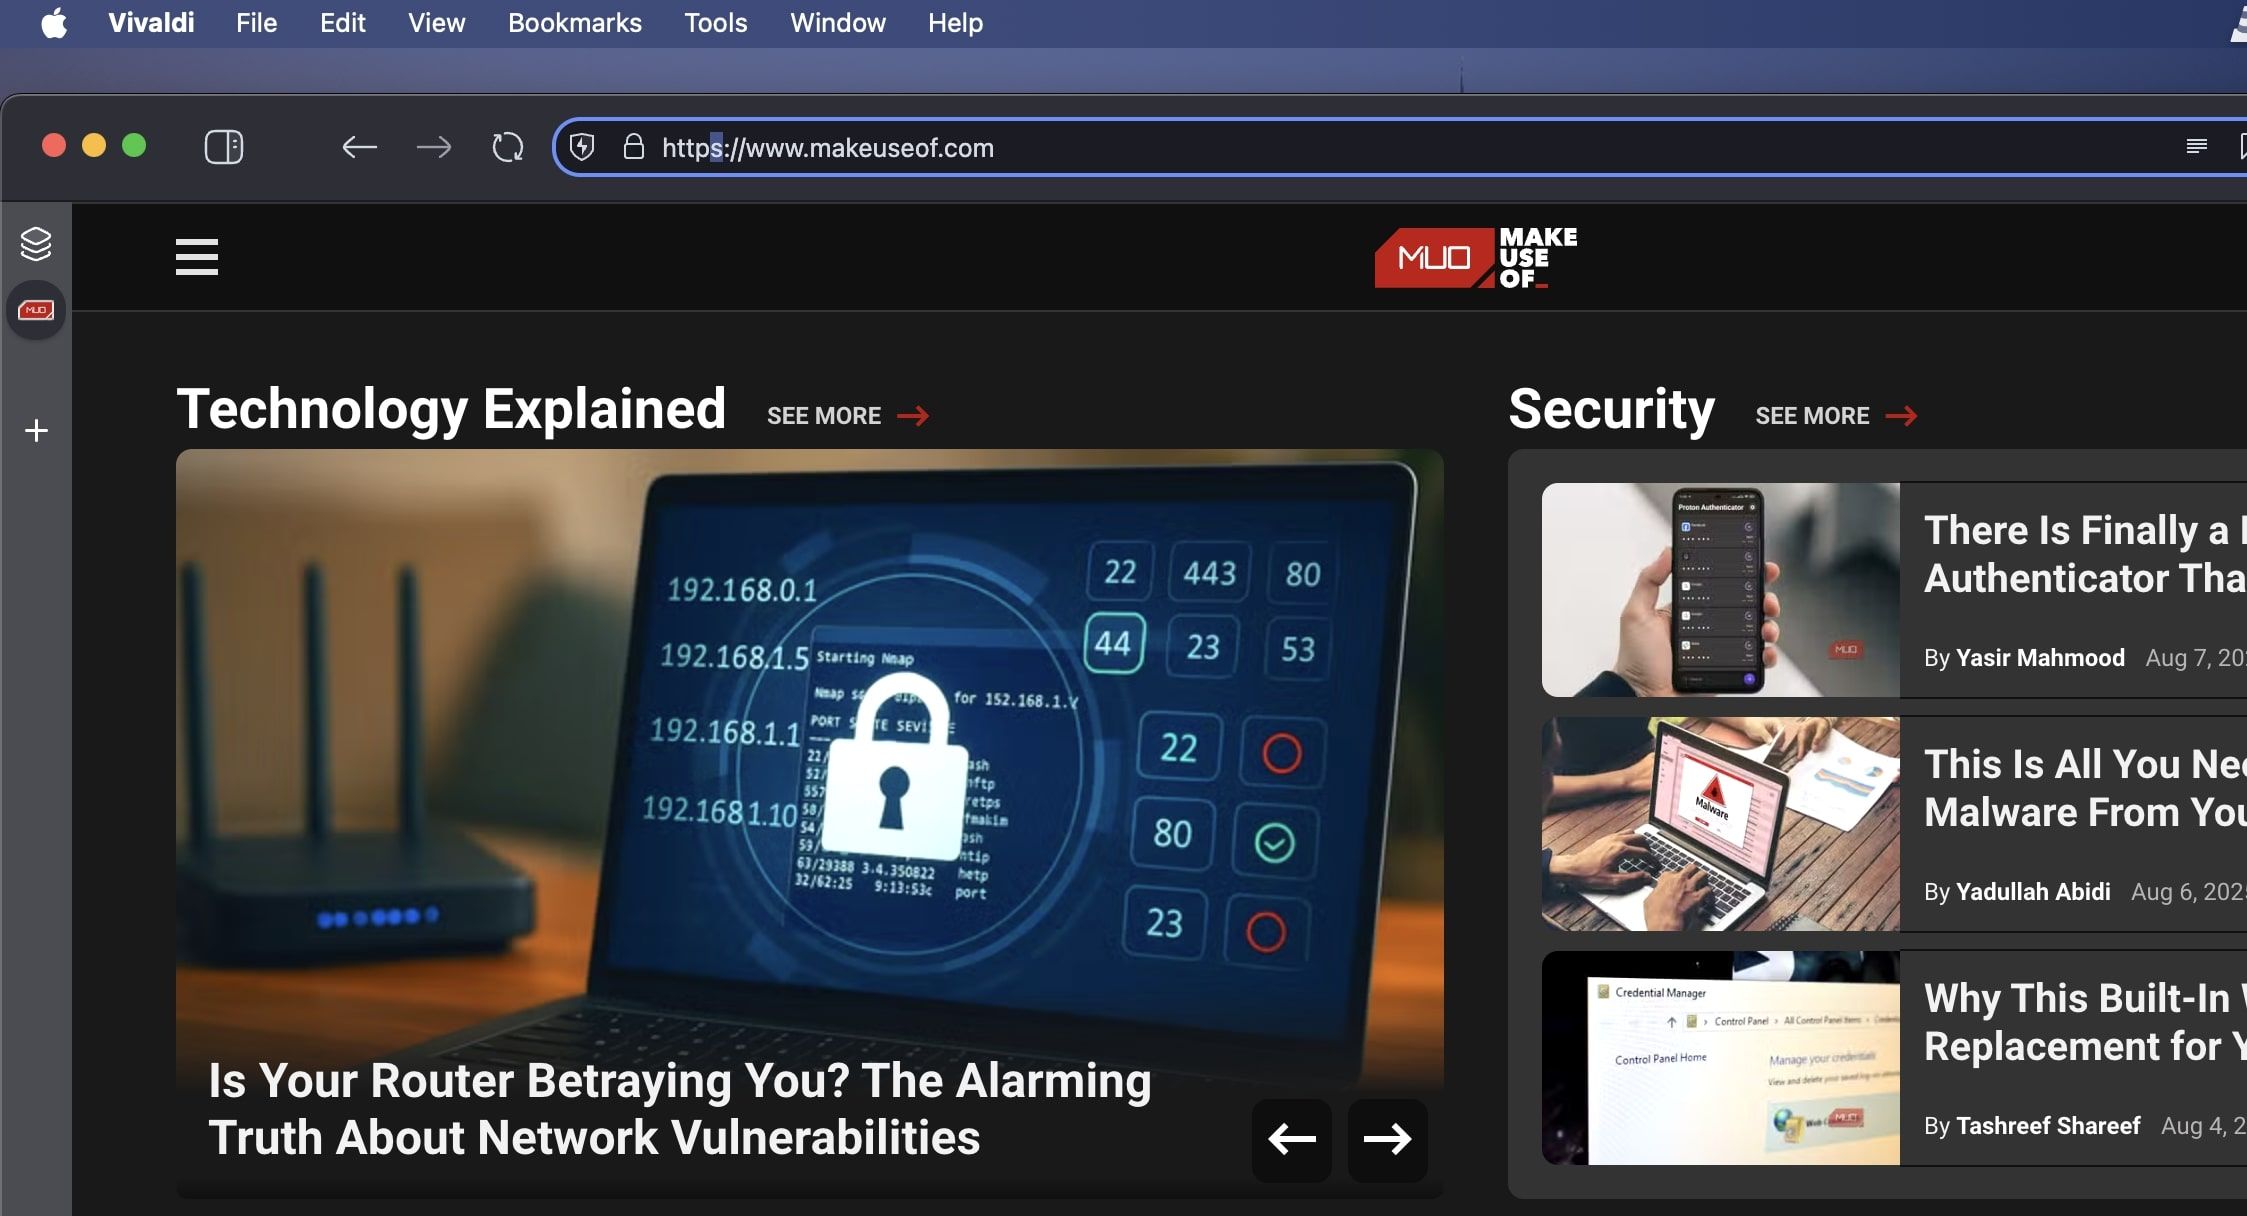The image size is (2247, 1216).
Task: Open the 'This Is All You Need' malware article
Action: click(2085, 788)
